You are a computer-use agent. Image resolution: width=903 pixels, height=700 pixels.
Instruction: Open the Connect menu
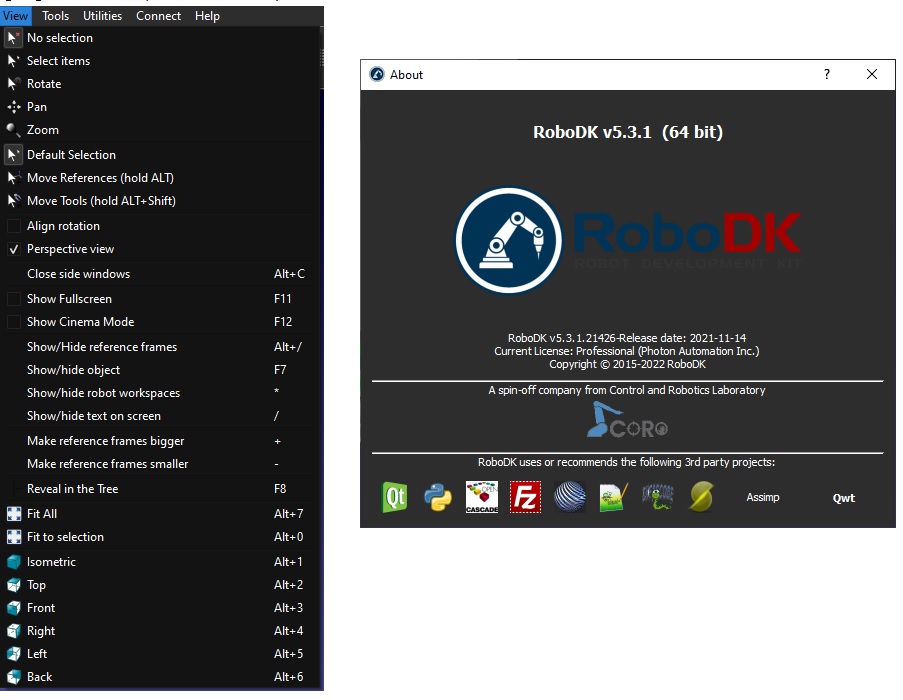pos(158,16)
